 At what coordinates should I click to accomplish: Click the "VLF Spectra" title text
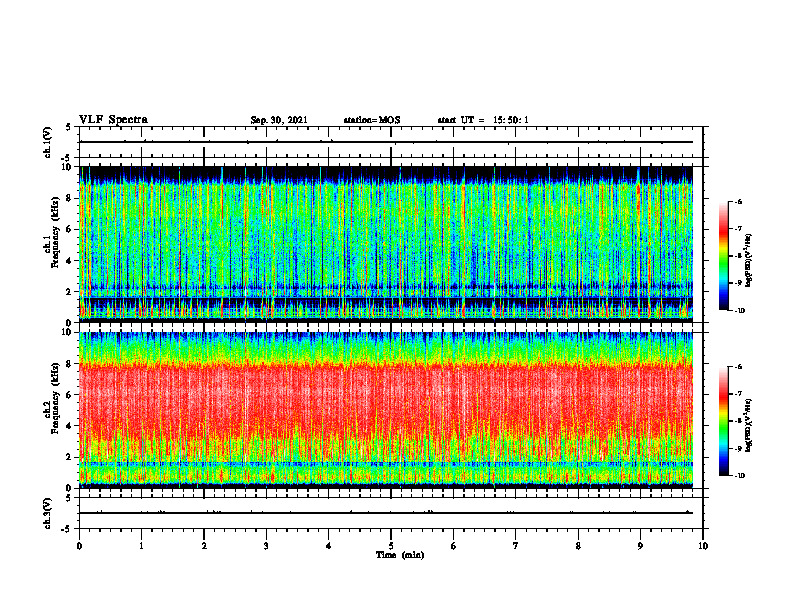[113, 120]
